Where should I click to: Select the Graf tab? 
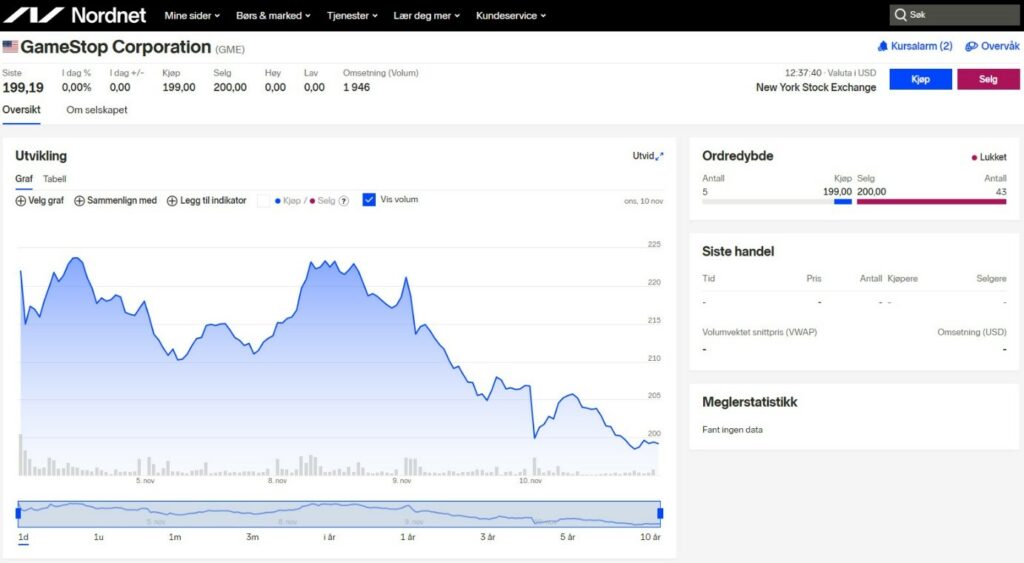pos(24,178)
